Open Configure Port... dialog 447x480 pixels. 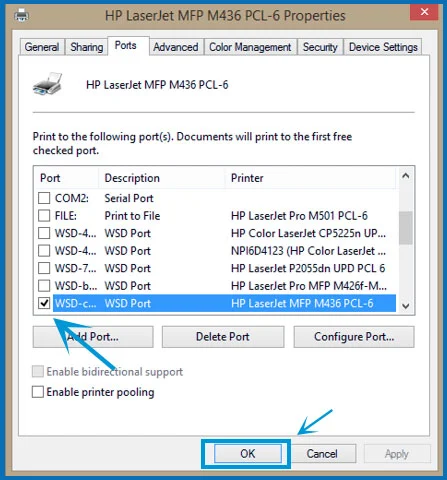pos(354,337)
